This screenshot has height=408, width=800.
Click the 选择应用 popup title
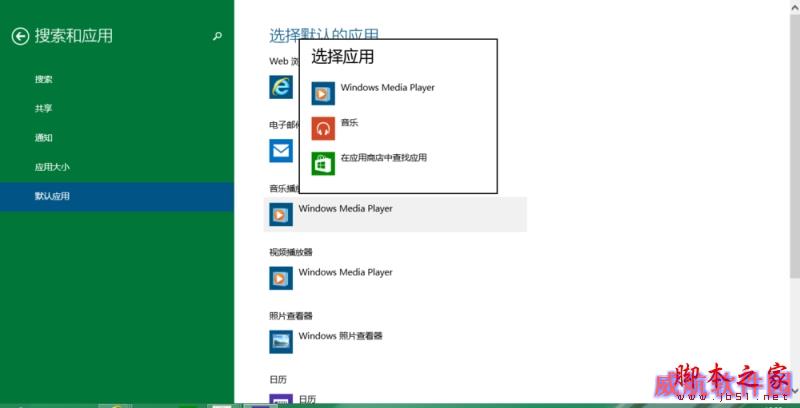(343, 57)
